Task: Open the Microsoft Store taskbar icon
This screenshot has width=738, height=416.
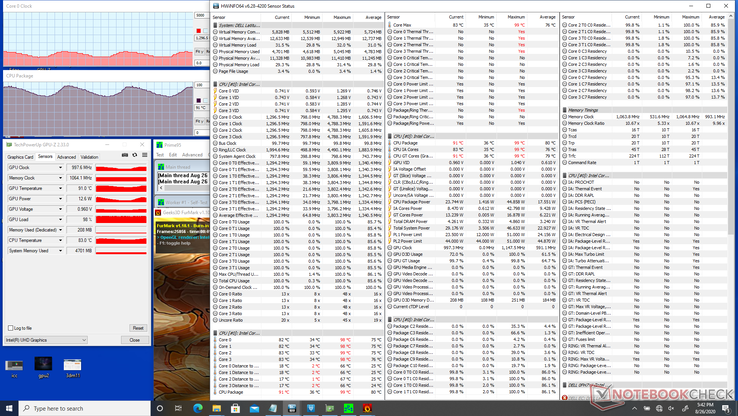Action: (235, 408)
